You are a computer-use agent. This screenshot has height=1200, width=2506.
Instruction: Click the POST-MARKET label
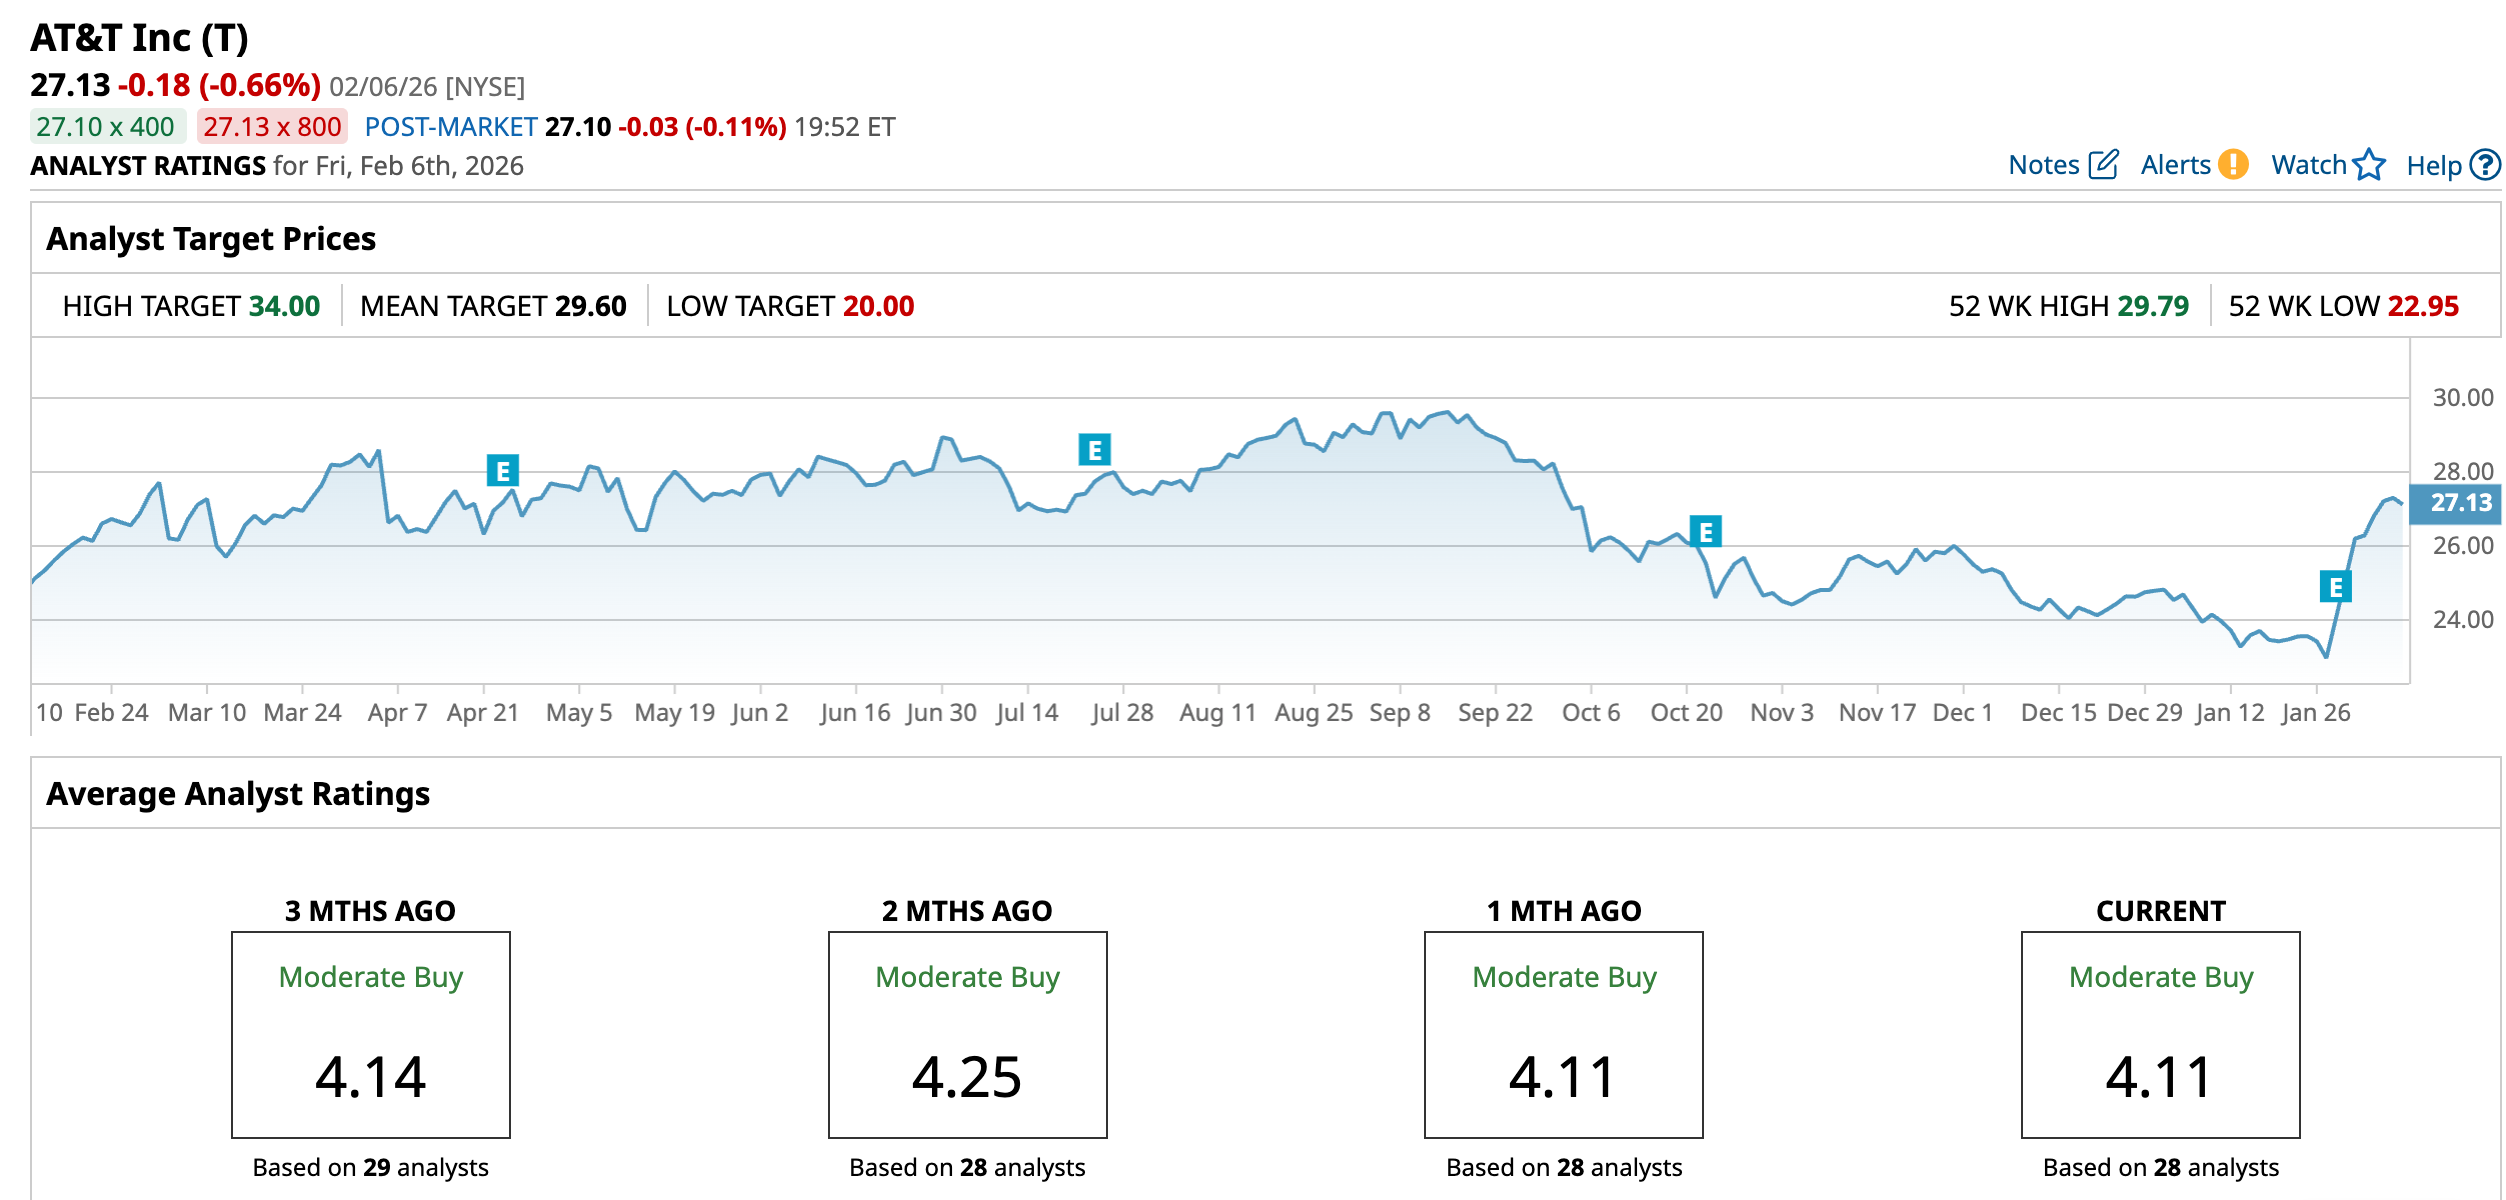[451, 127]
